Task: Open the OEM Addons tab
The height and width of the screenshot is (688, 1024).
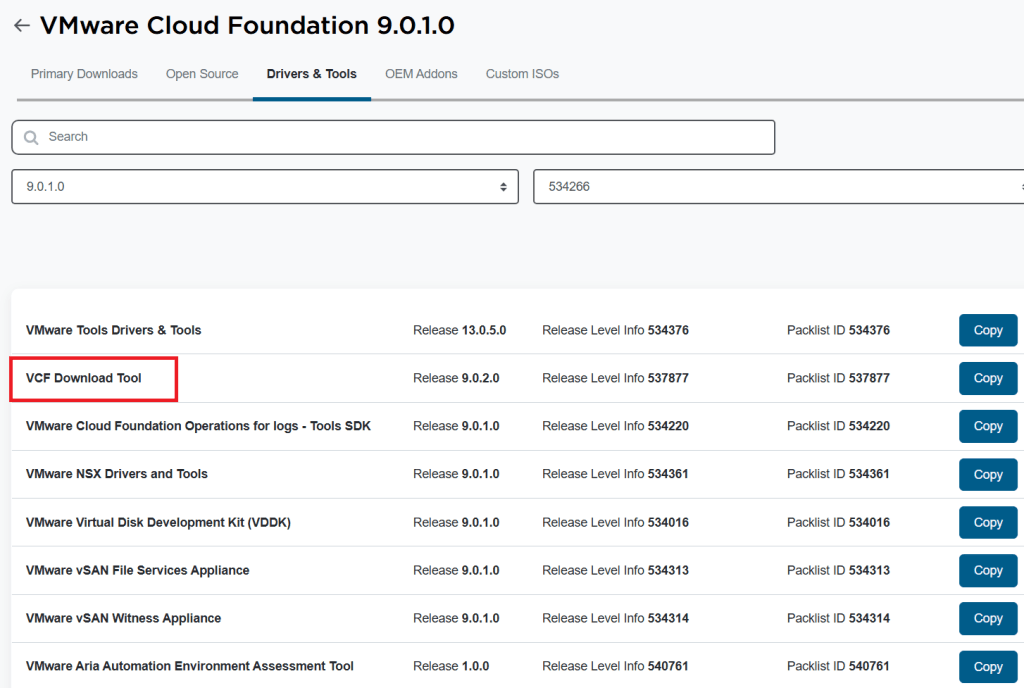Action: point(421,74)
